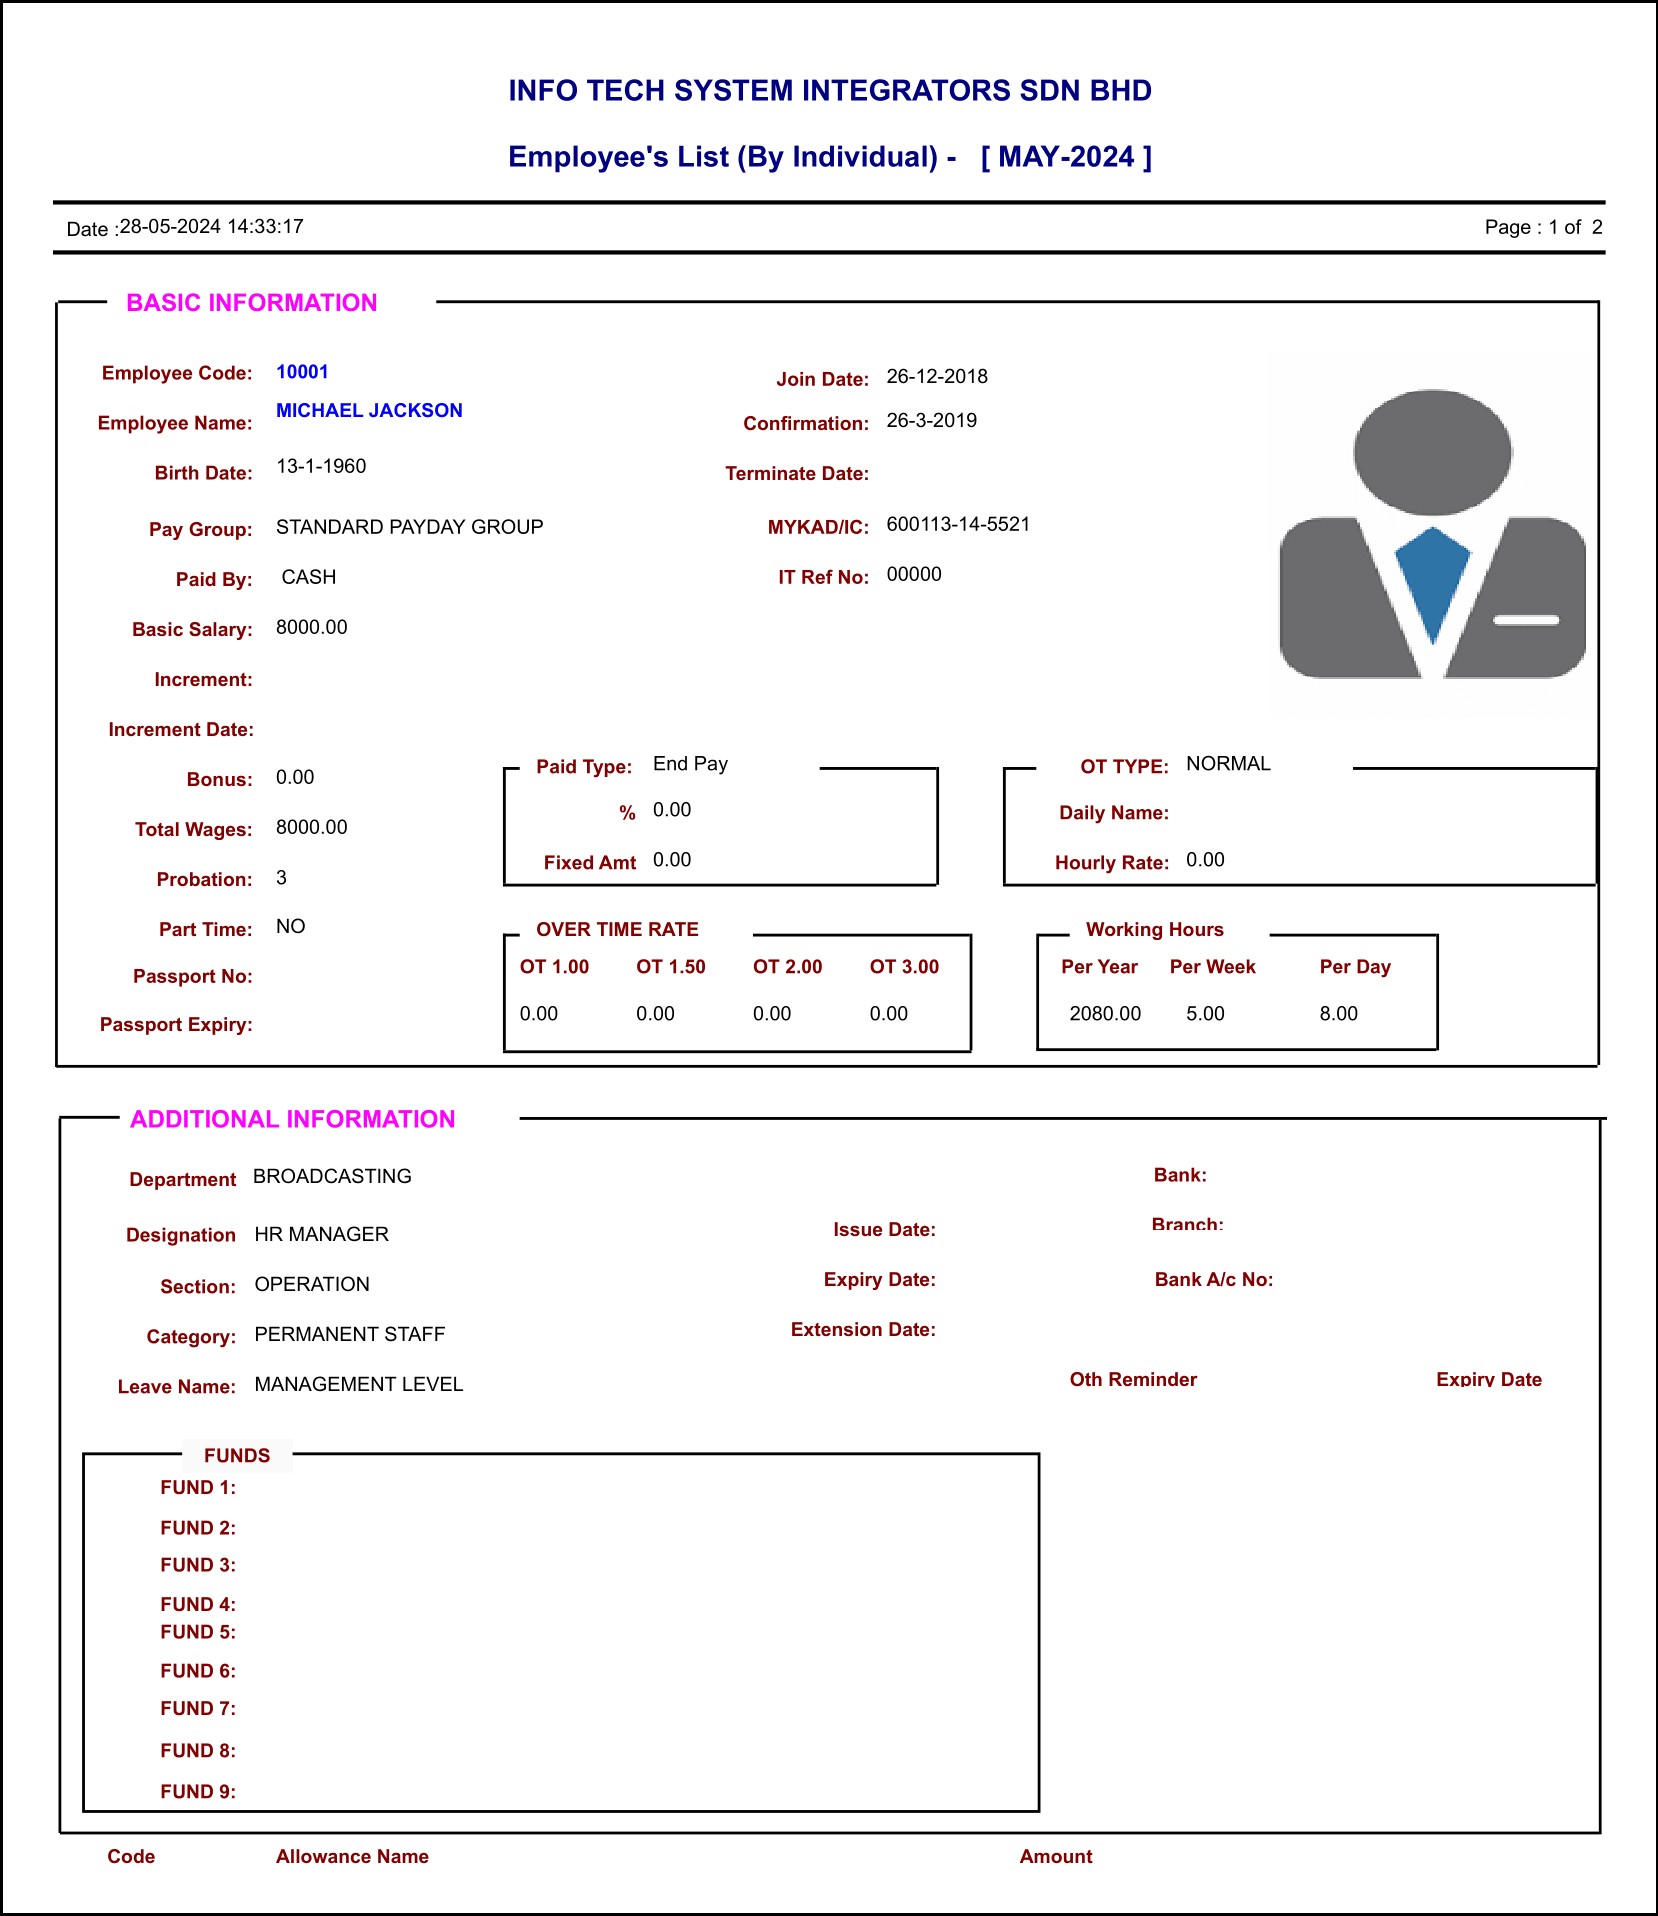Screen dimensions: 1658x1916
Task: Select the Join Date value 26-12-2018
Action: point(937,376)
